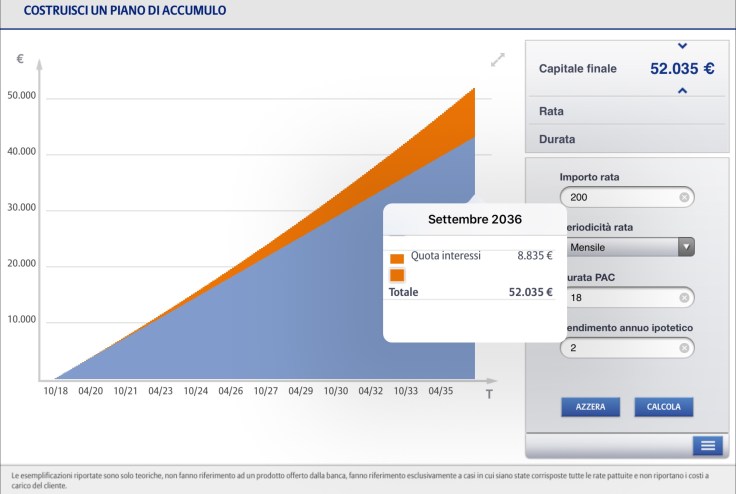Click the down chevron above Capitale finale
736x494 pixels.
click(683, 46)
